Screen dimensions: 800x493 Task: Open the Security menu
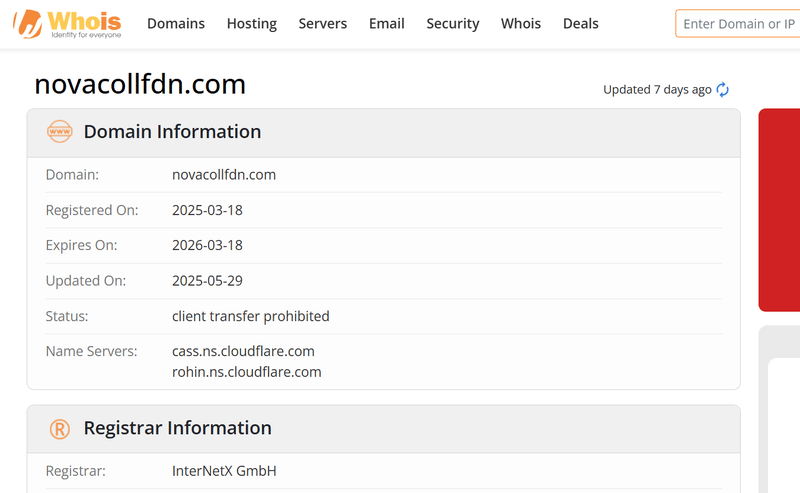pyautogui.click(x=453, y=23)
